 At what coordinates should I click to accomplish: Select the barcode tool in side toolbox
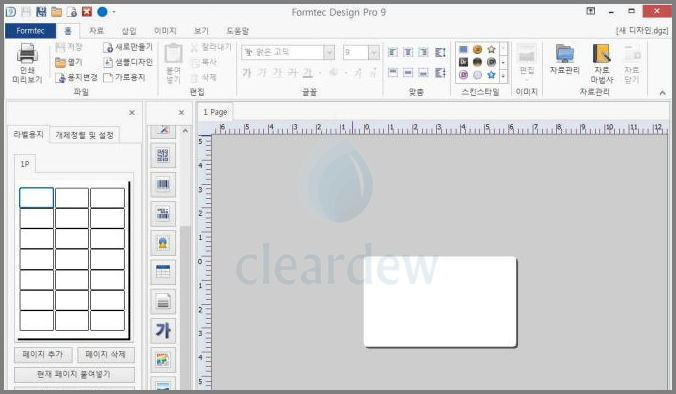[163, 184]
